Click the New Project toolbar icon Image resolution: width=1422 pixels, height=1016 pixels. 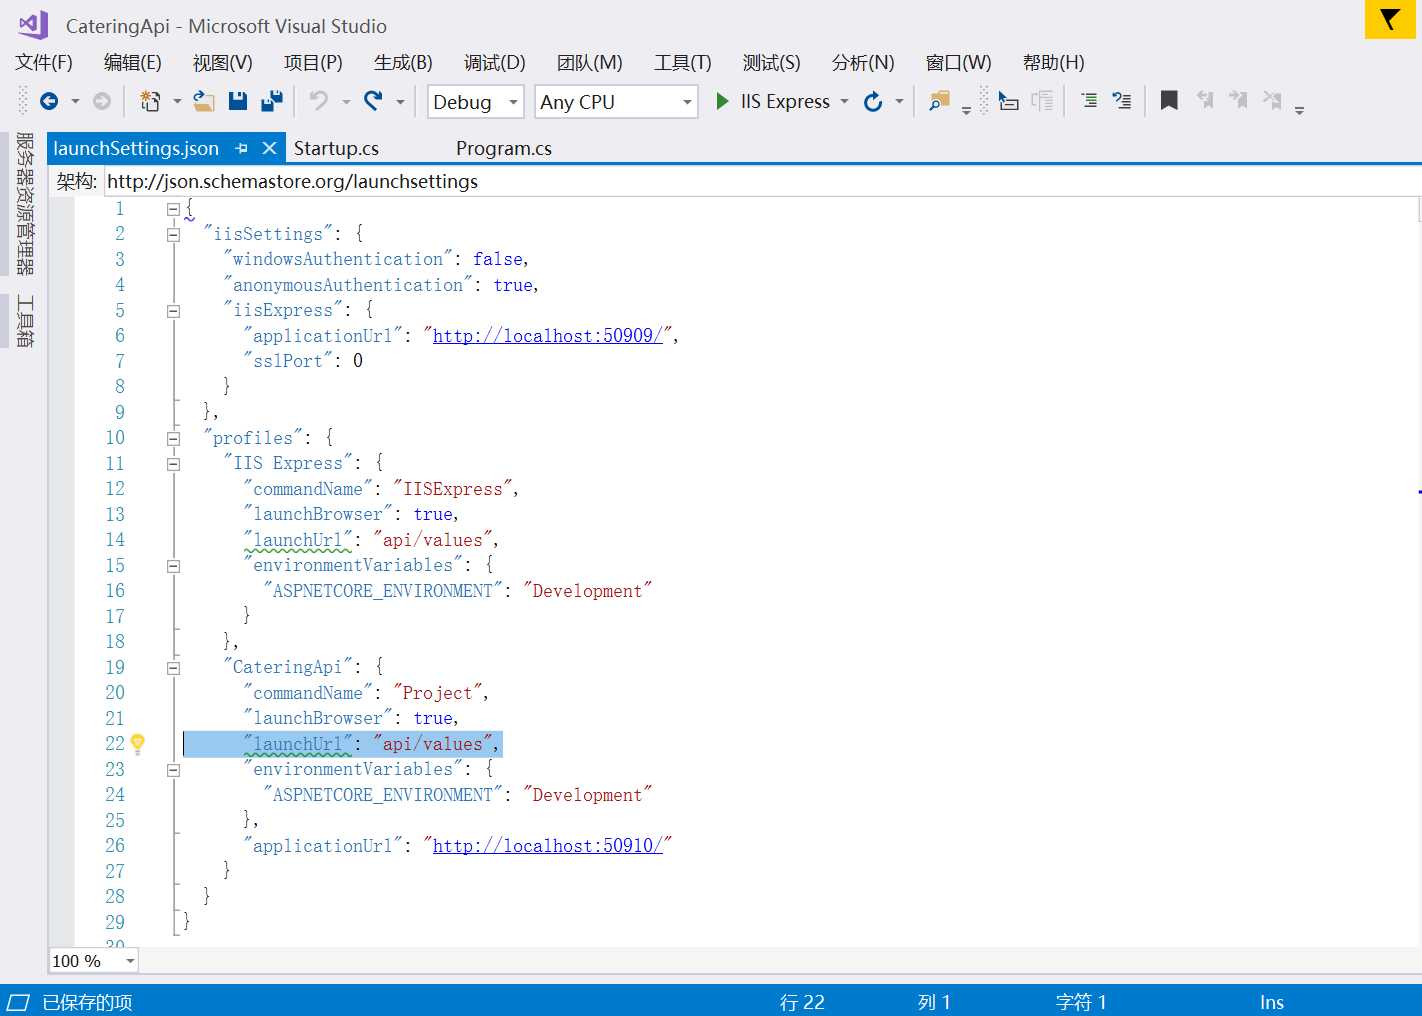(150, 101)
